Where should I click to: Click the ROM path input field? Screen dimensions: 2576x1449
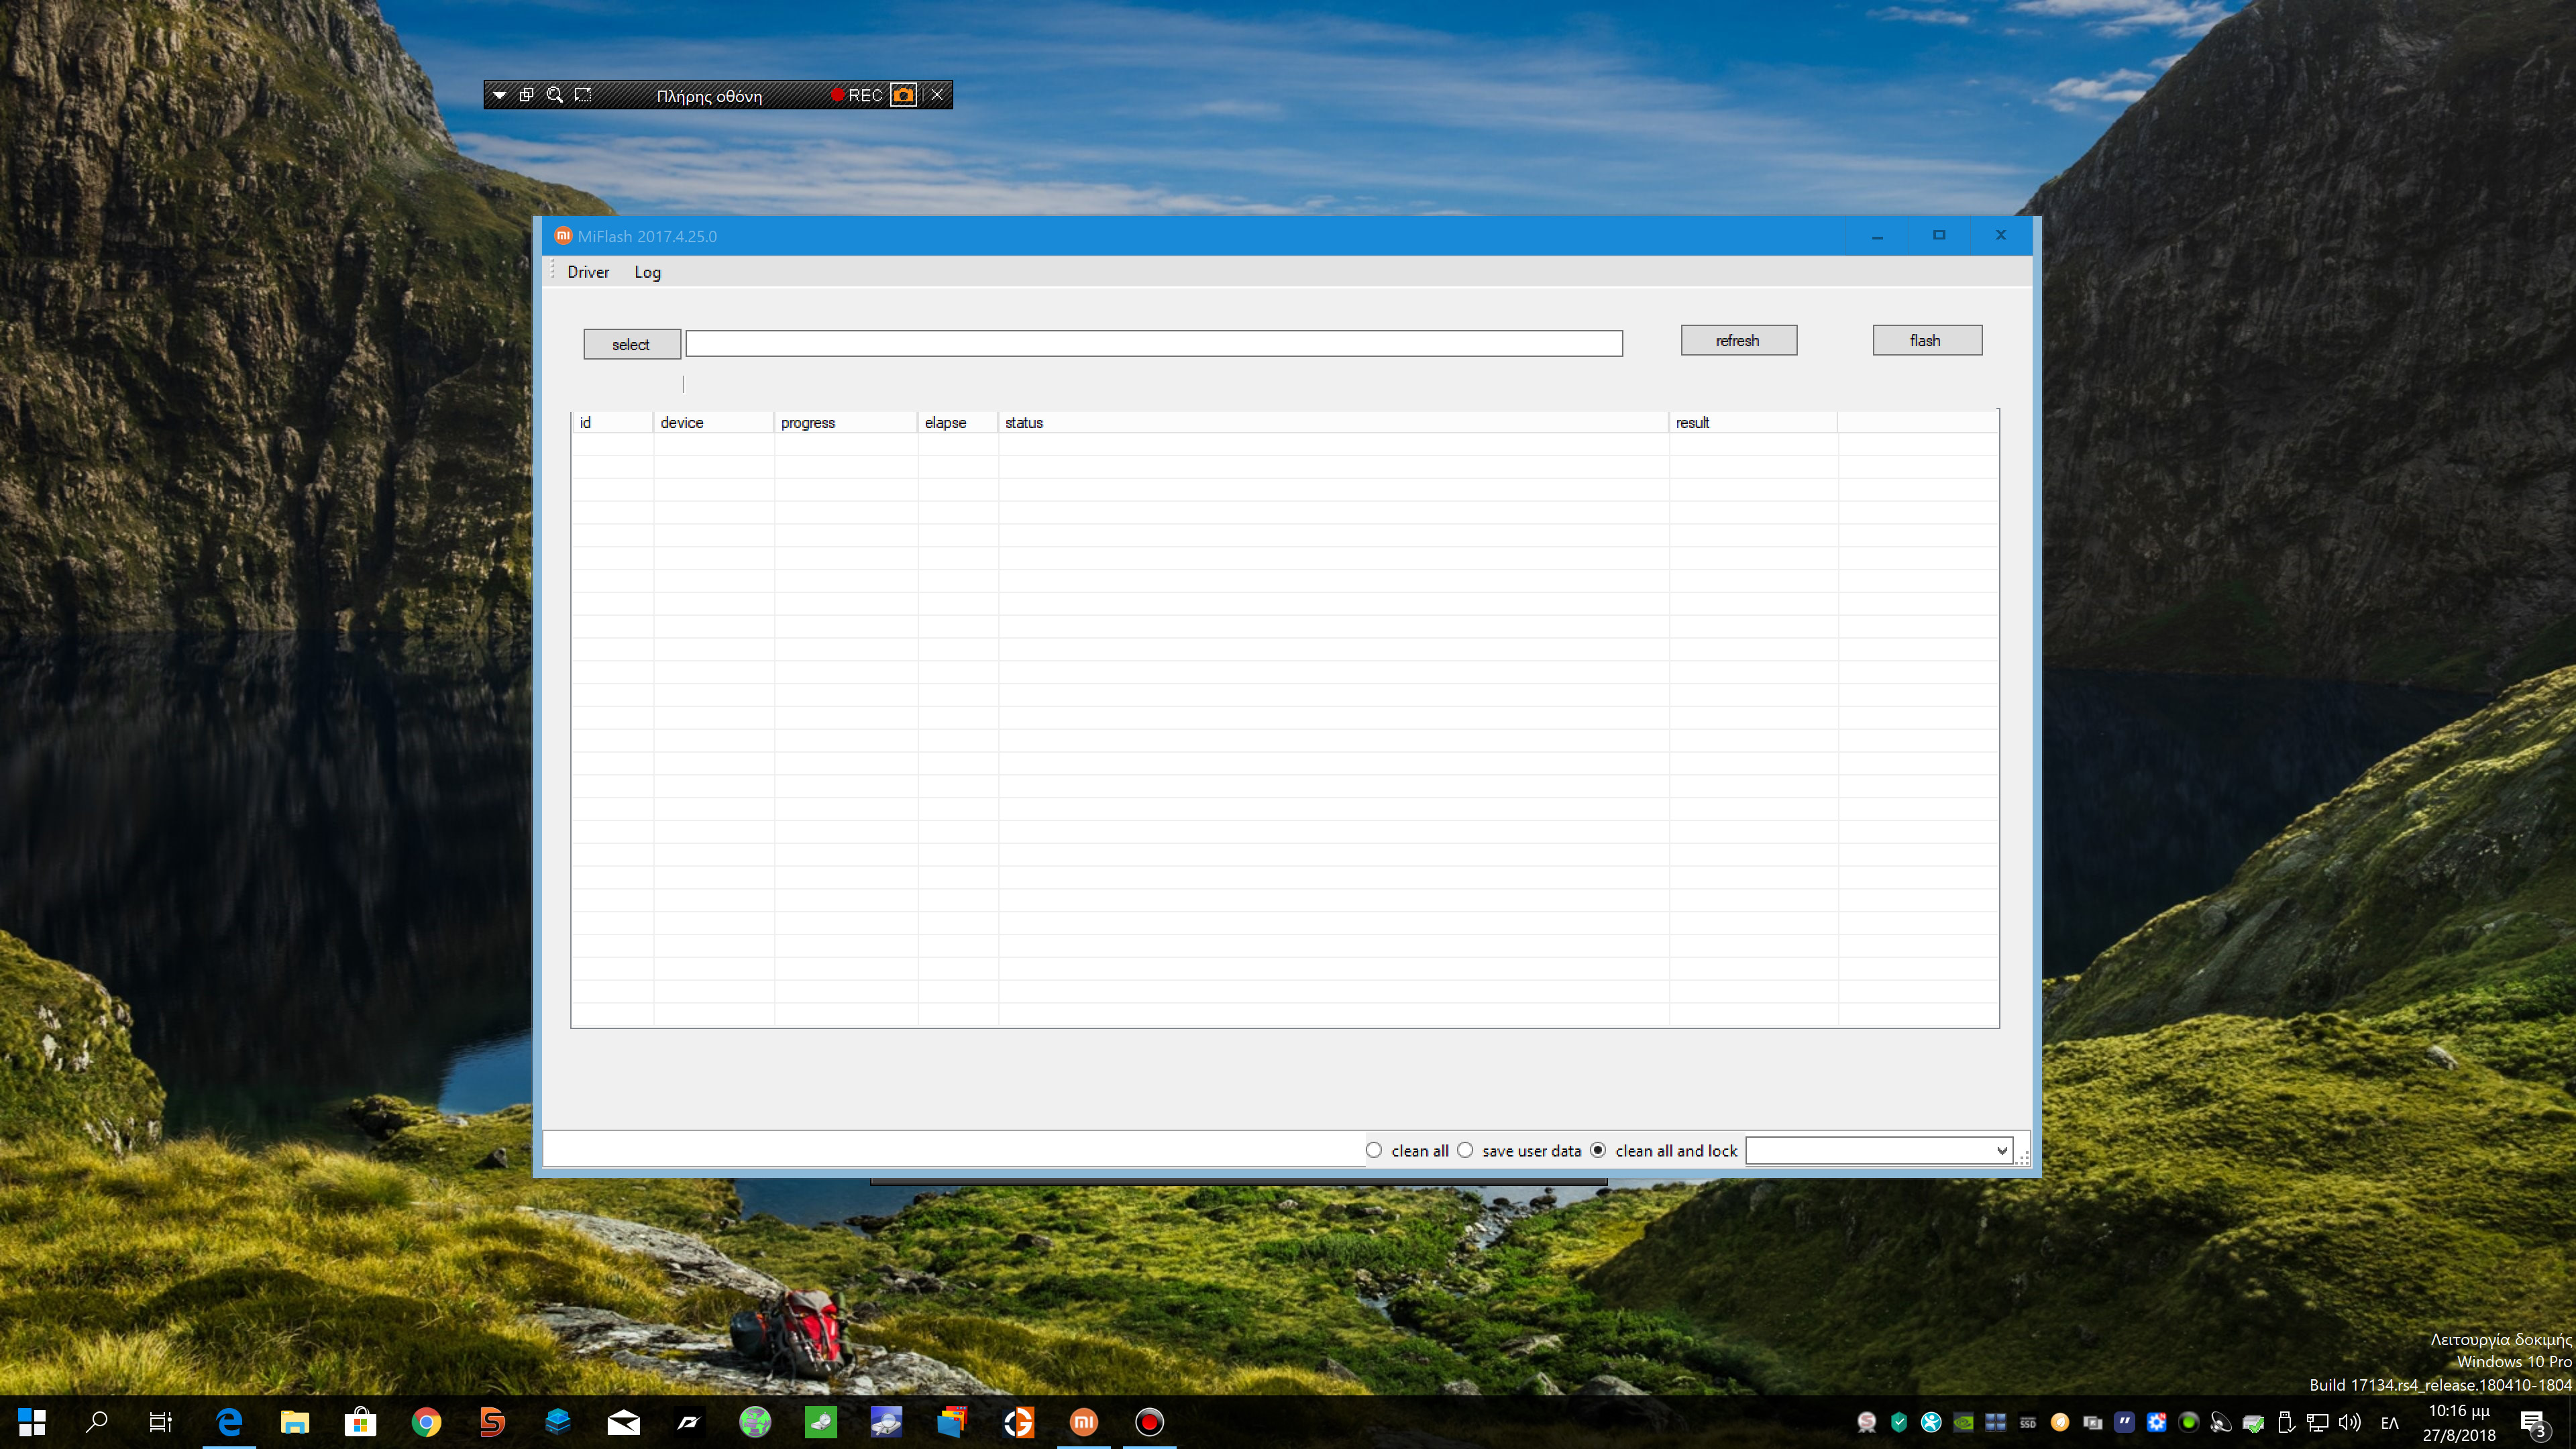pyautogui.click(x=1153, y=344)
